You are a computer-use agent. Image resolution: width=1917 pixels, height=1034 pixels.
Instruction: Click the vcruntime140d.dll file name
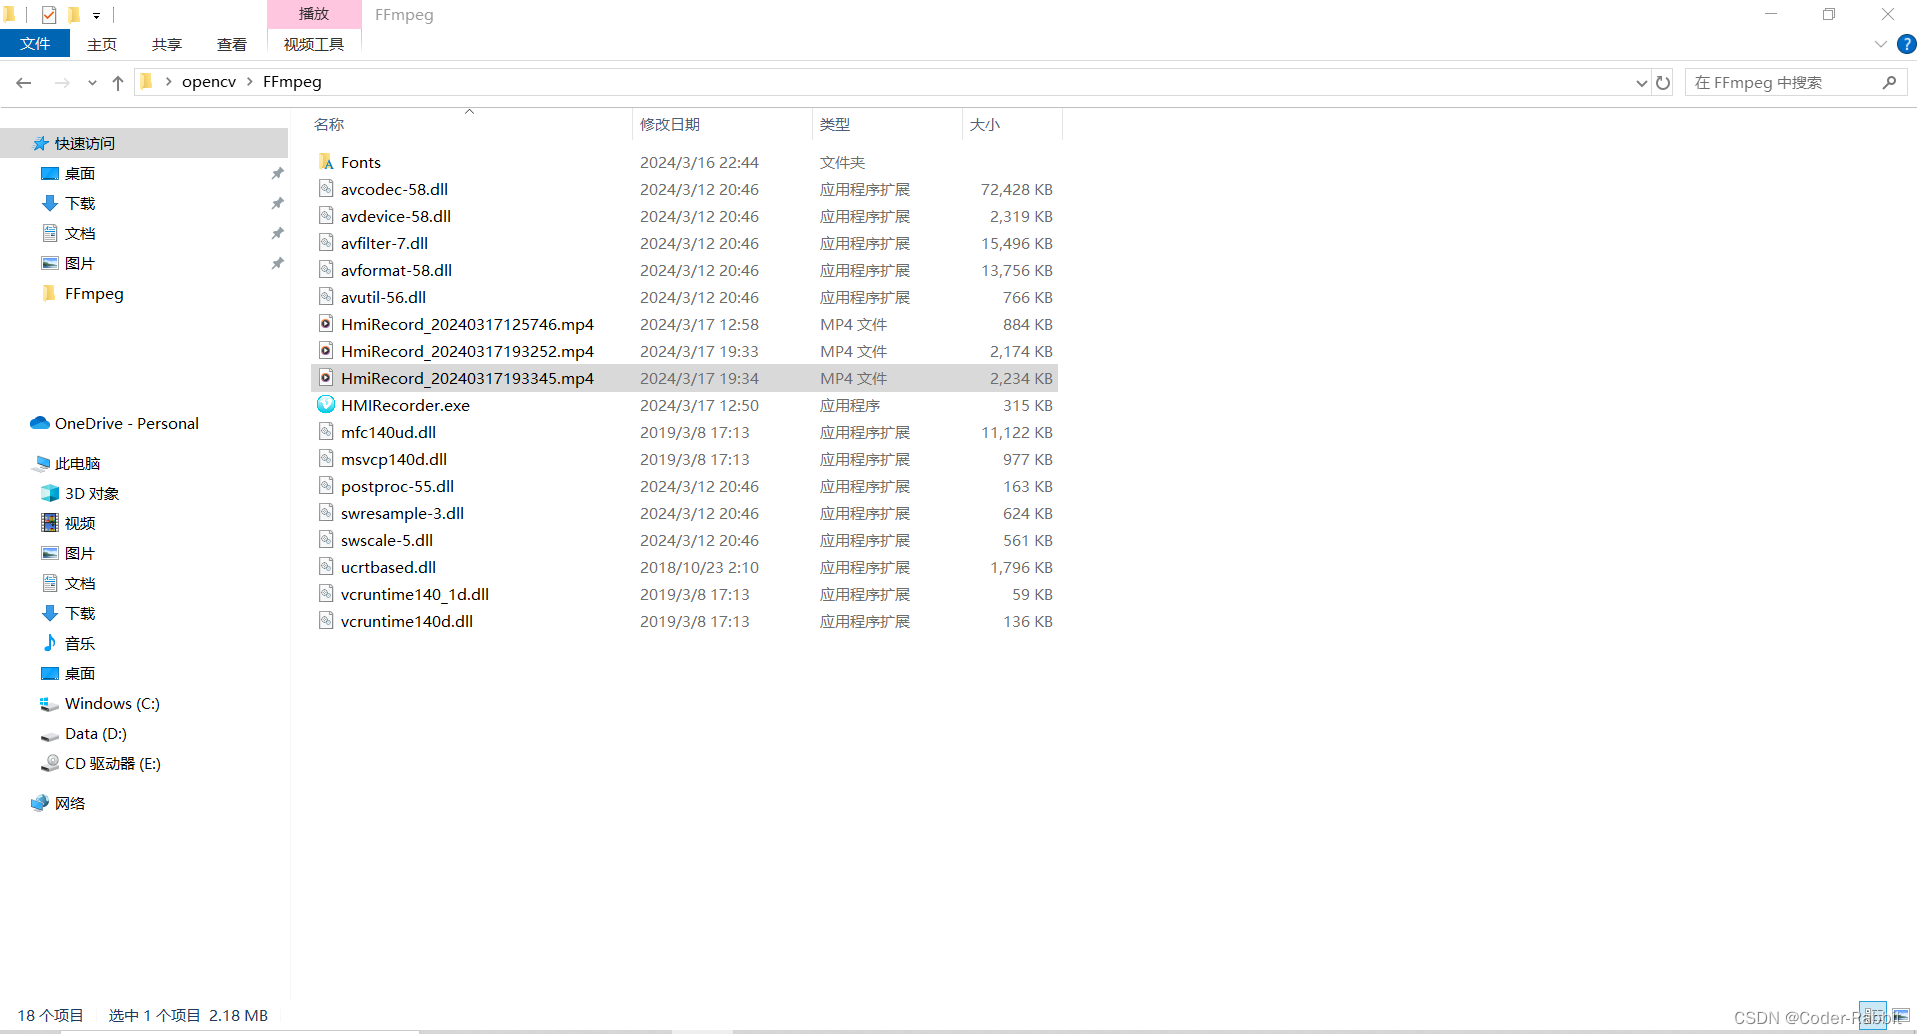click(x=407, y=622)
